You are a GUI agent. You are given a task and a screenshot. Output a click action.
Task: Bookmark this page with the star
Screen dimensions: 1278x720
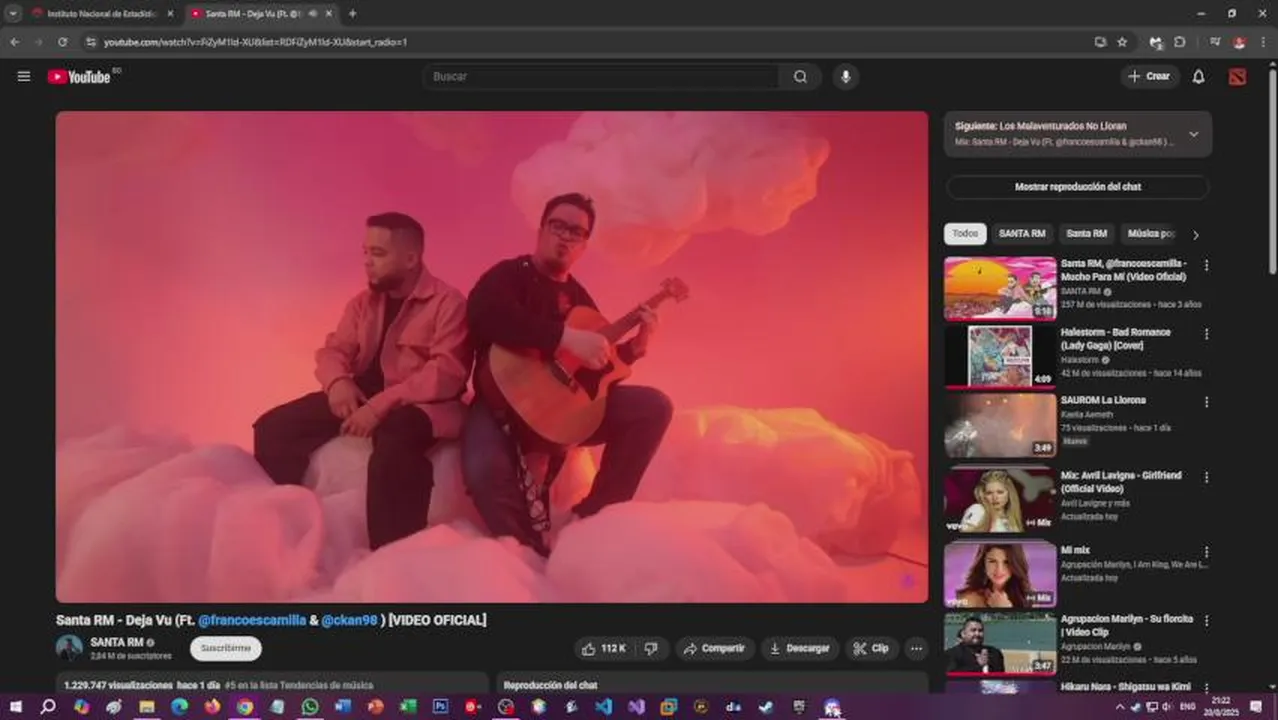pyautogui.click(x=1122, y=42)
